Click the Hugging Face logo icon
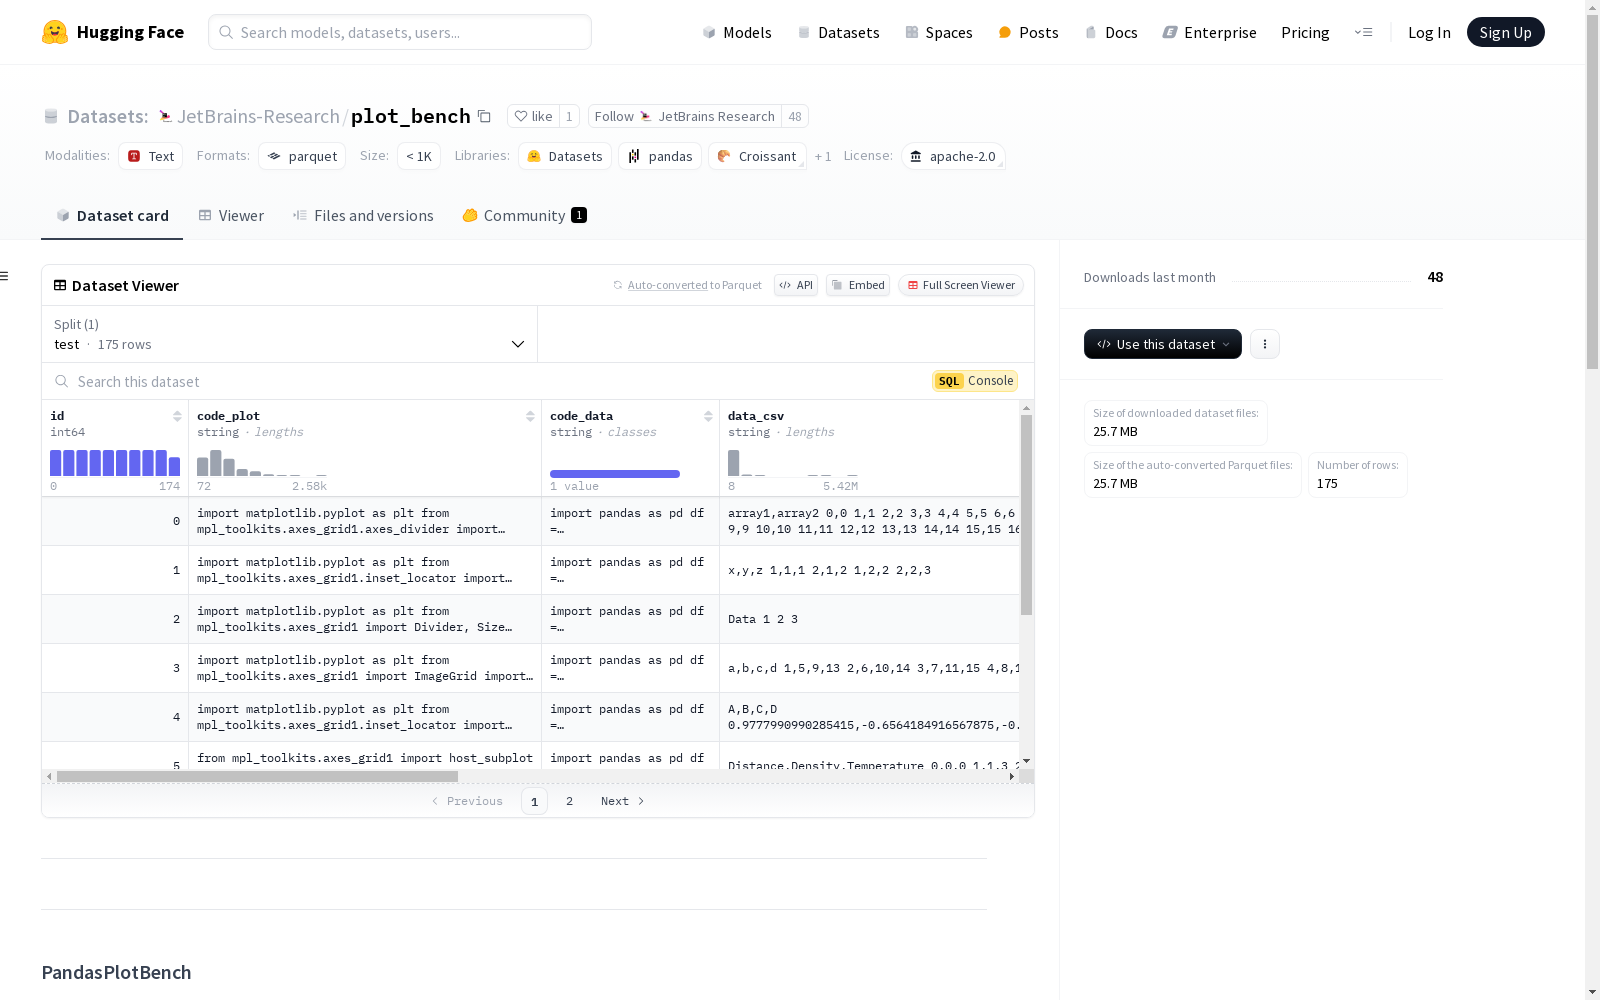The image size is (1600, 1000). [55, 32]
